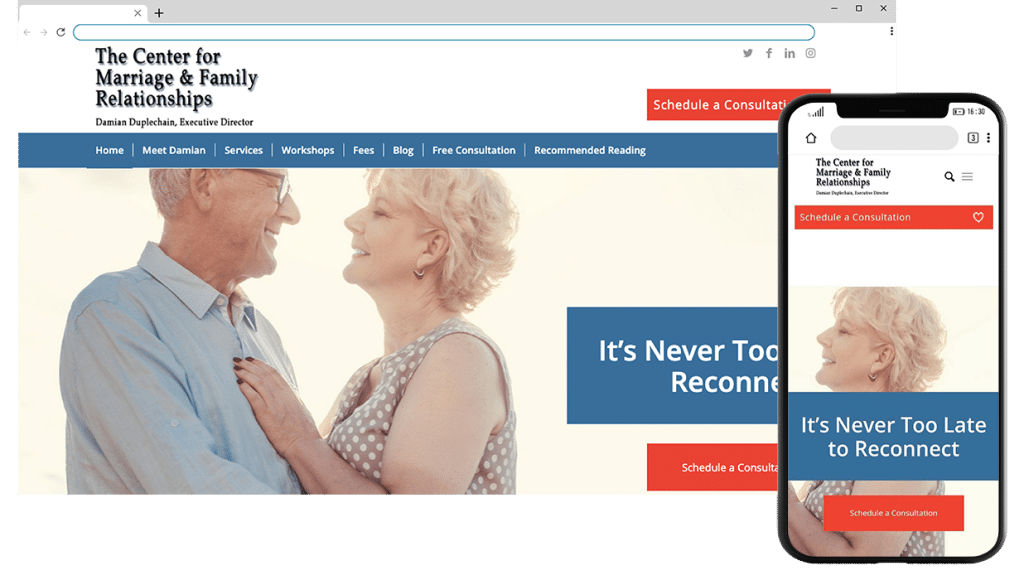1024x580 pixels.
Task: Open the Twitter social link icon
Action: tap(748, 53)
